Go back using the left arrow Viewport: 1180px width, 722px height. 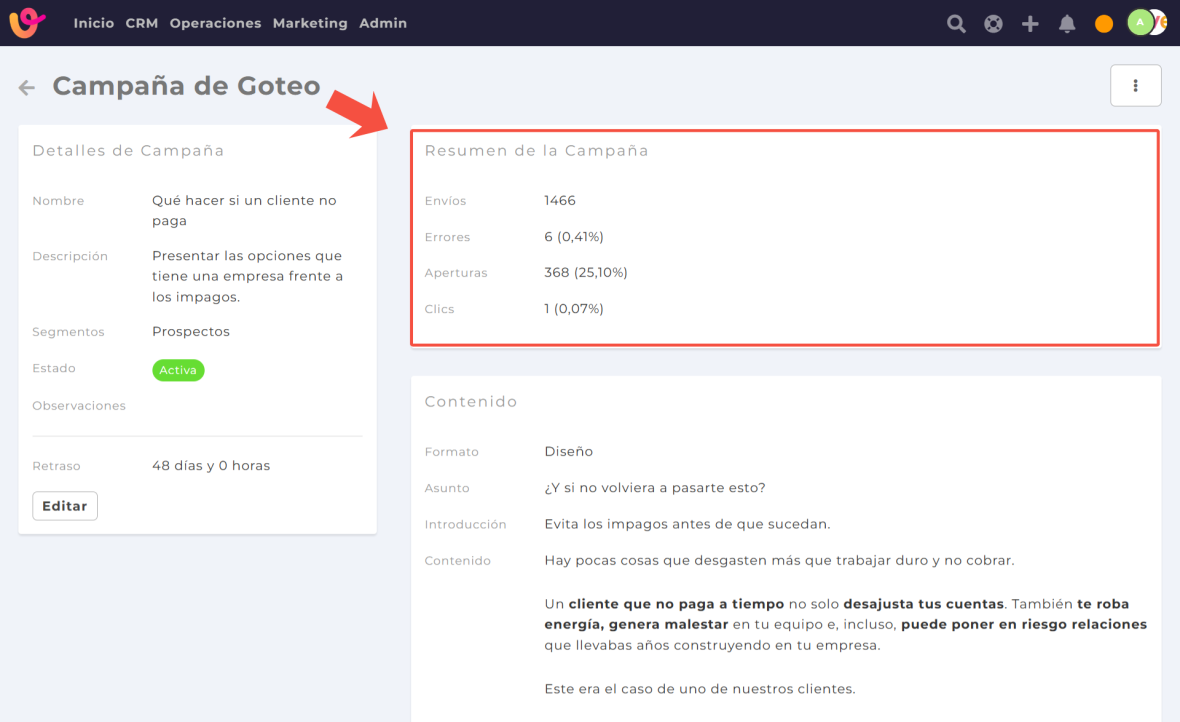click(27, 88)
